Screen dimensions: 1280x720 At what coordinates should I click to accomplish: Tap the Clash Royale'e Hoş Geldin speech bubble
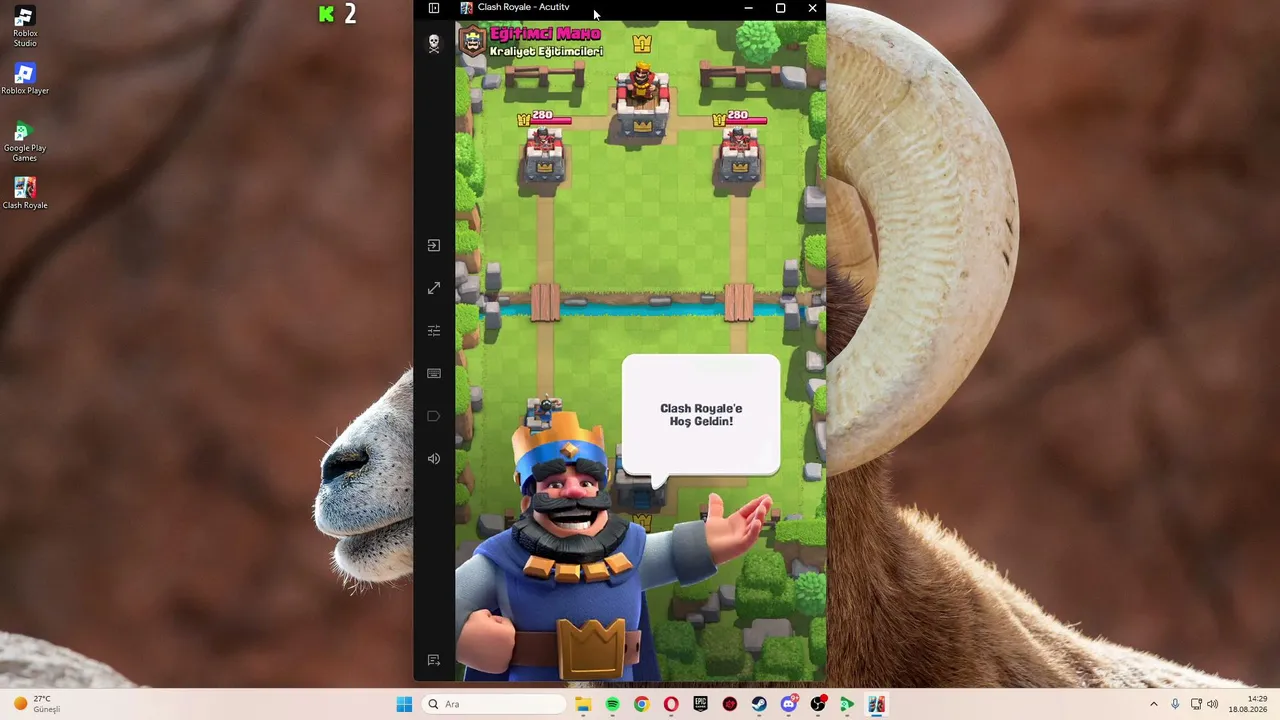(701, 415)
